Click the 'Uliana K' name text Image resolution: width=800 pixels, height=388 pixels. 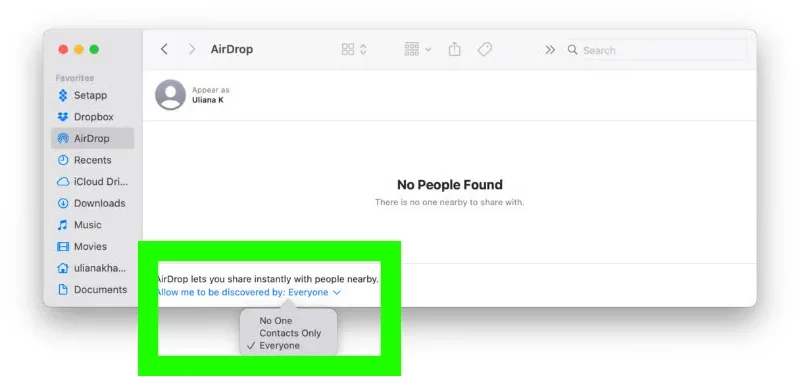(x=208, y=100)
